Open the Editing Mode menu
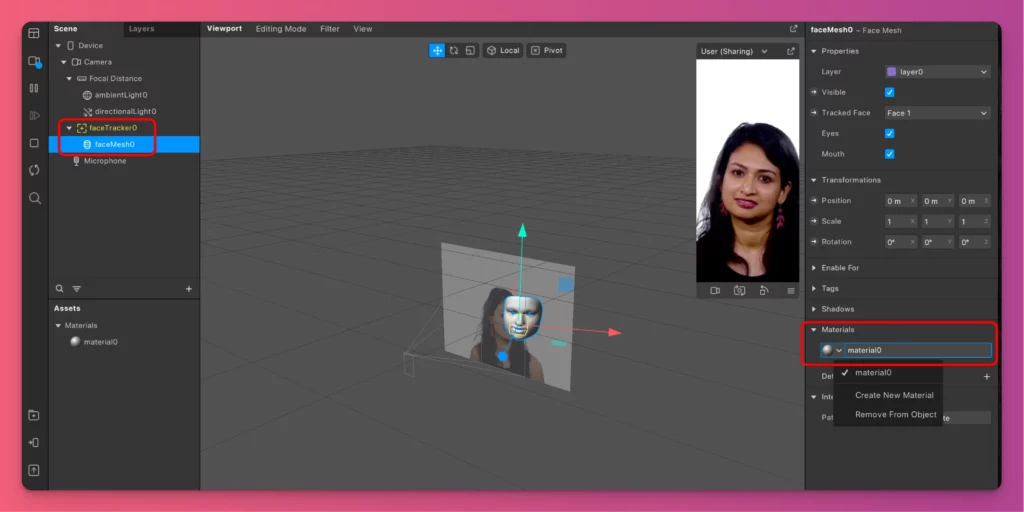 point(281,29)
